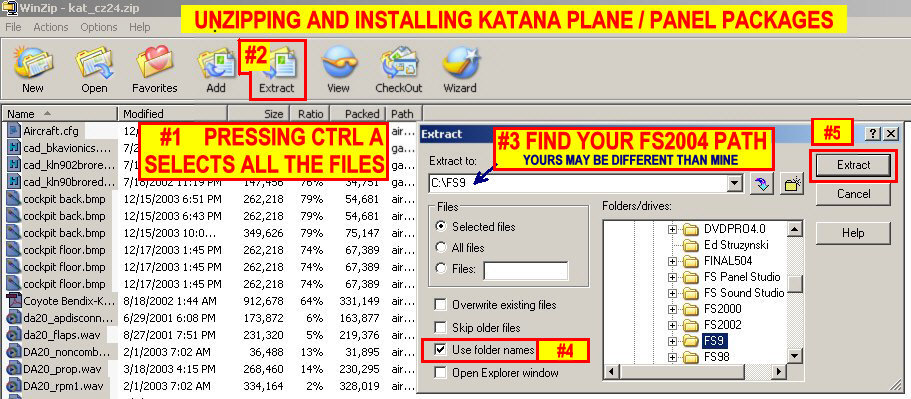Select the Coyote Bendix-K PDF file icon
This screenshot has width=911, height=399.
(x=14, y=301)
